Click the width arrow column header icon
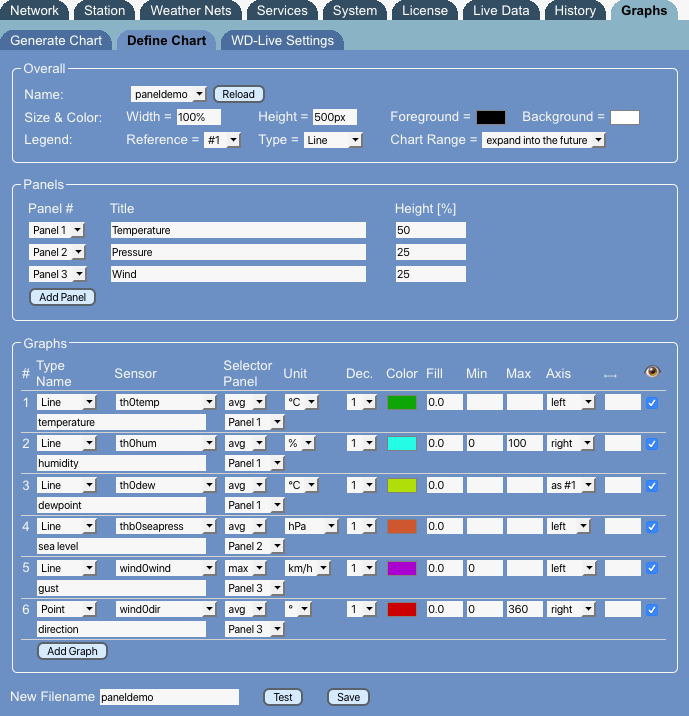This screenshot has height=716, width=689. point(610,376)
